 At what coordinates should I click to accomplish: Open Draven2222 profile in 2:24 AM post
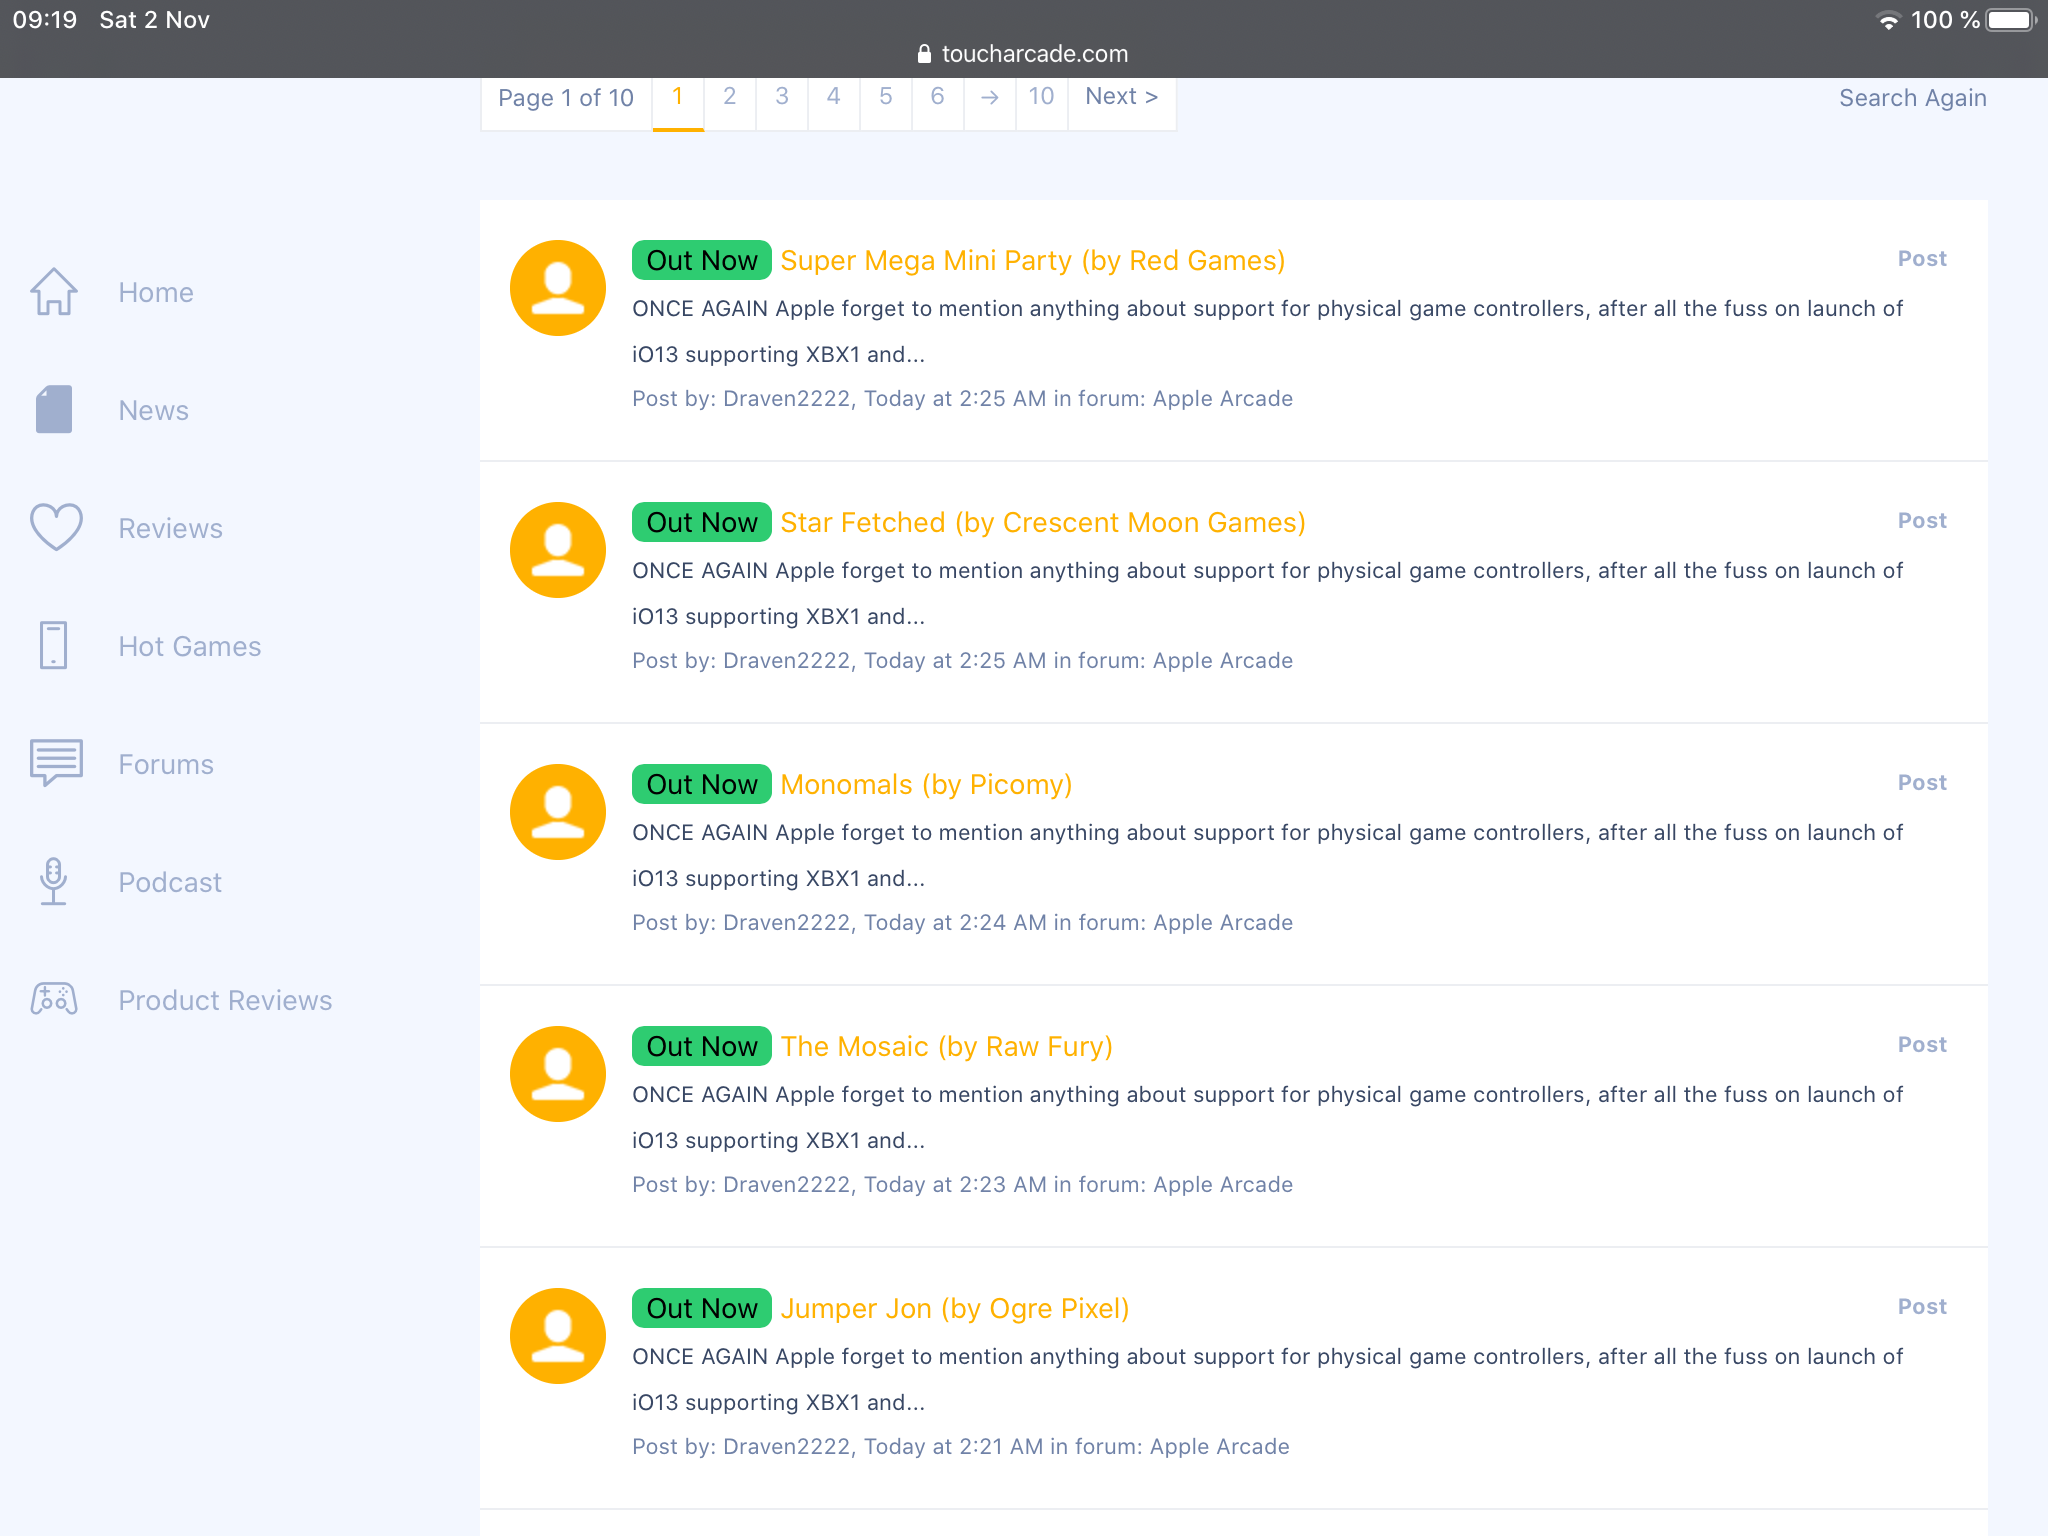pos(786,922)
